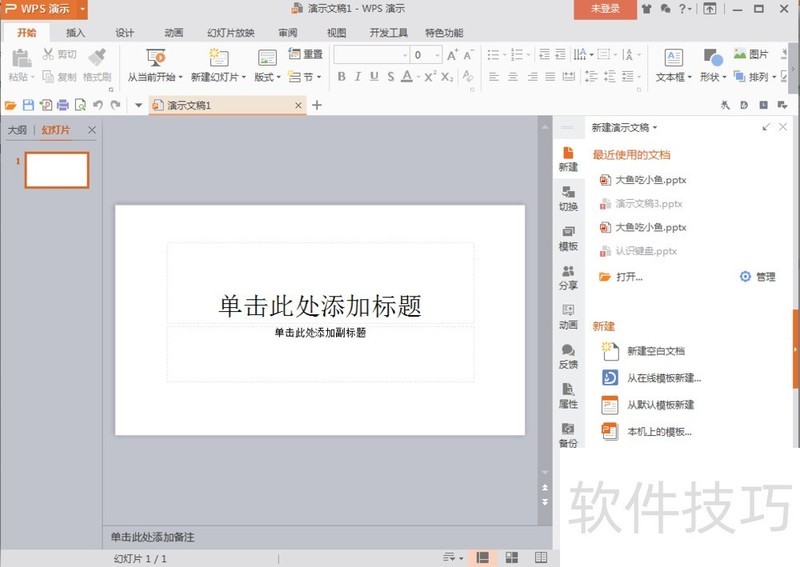Open the font color dropdown arrow

click(x=418, y=77)
